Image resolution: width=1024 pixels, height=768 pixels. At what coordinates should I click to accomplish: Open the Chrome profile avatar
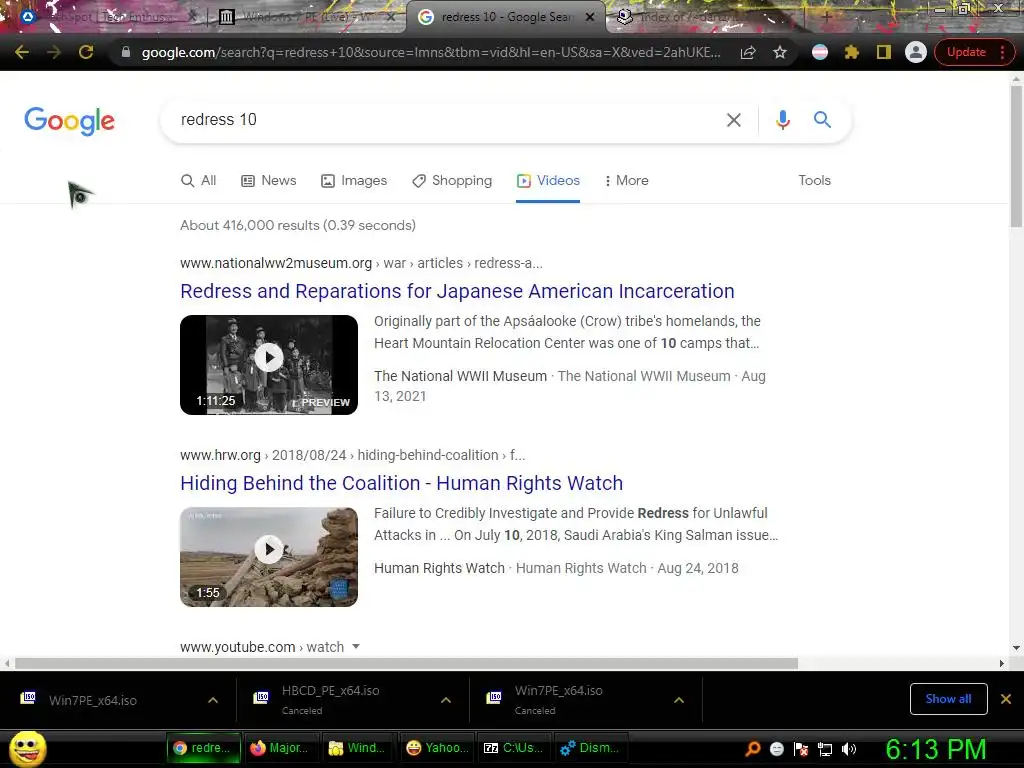[916, 52]
